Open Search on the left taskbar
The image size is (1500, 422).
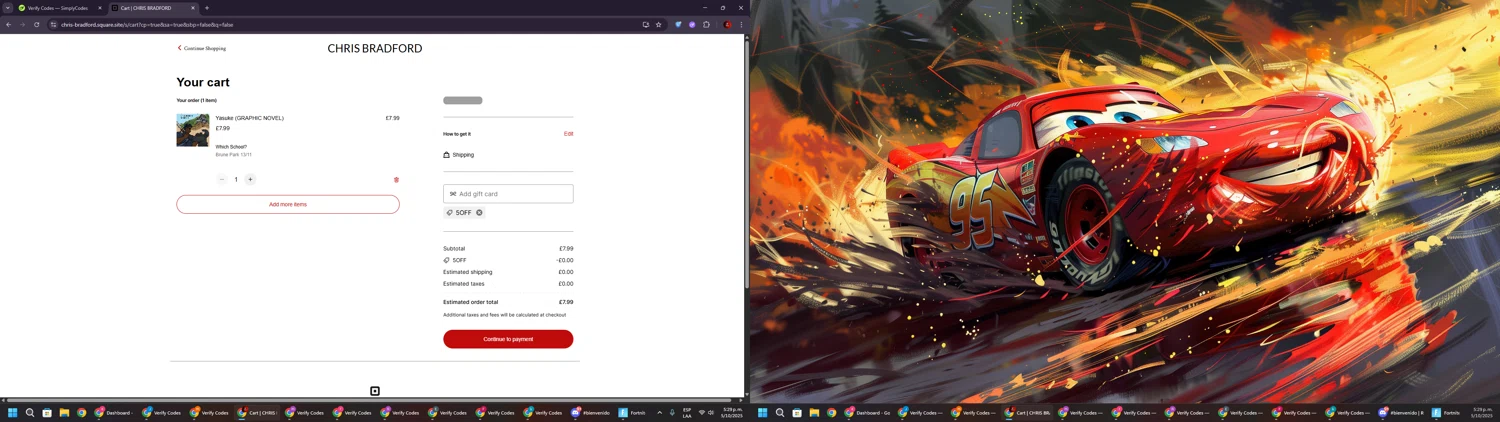point(30,412)
